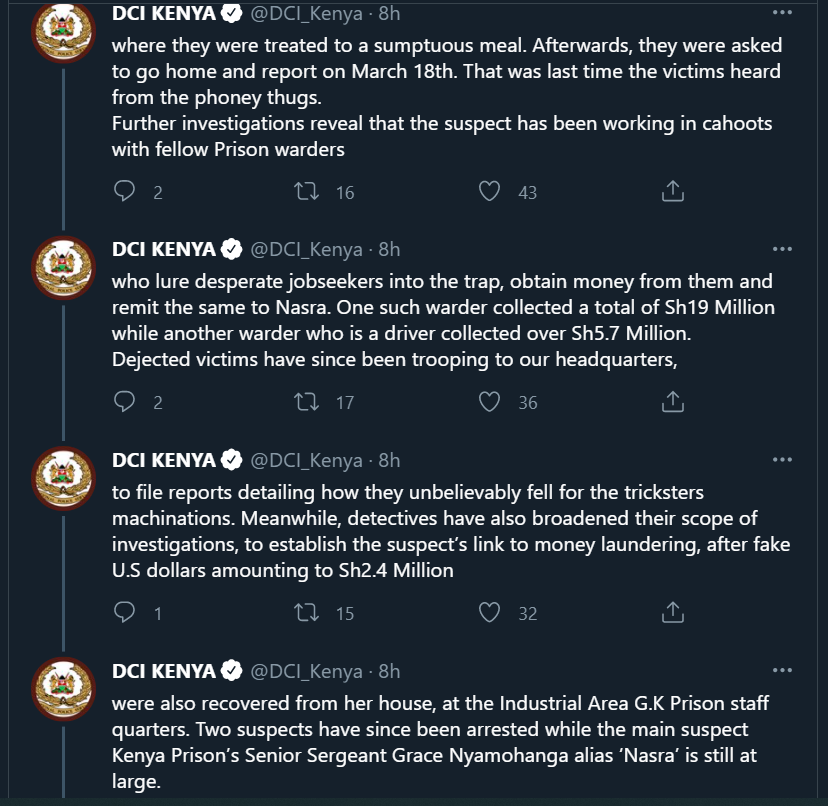Open more options on the last tweet

(783, 670)
